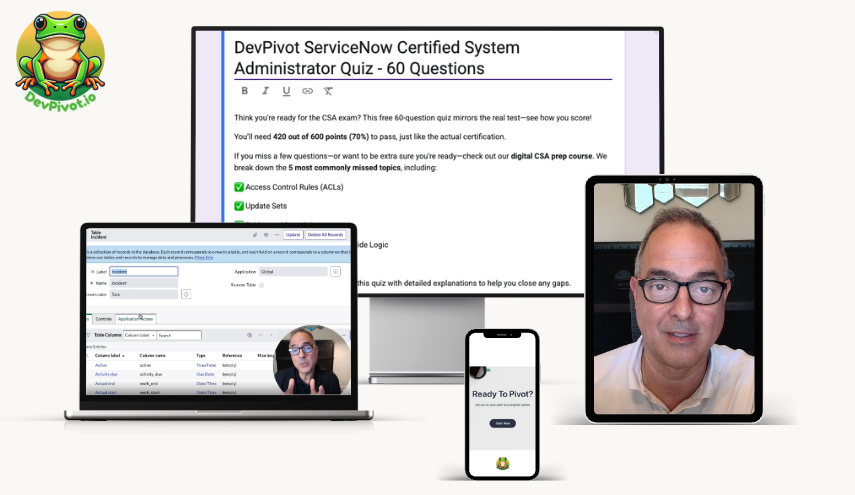Open the Column label search dropdown
Image resolution: width=855 pixels, height=495 pixels.
140,335
